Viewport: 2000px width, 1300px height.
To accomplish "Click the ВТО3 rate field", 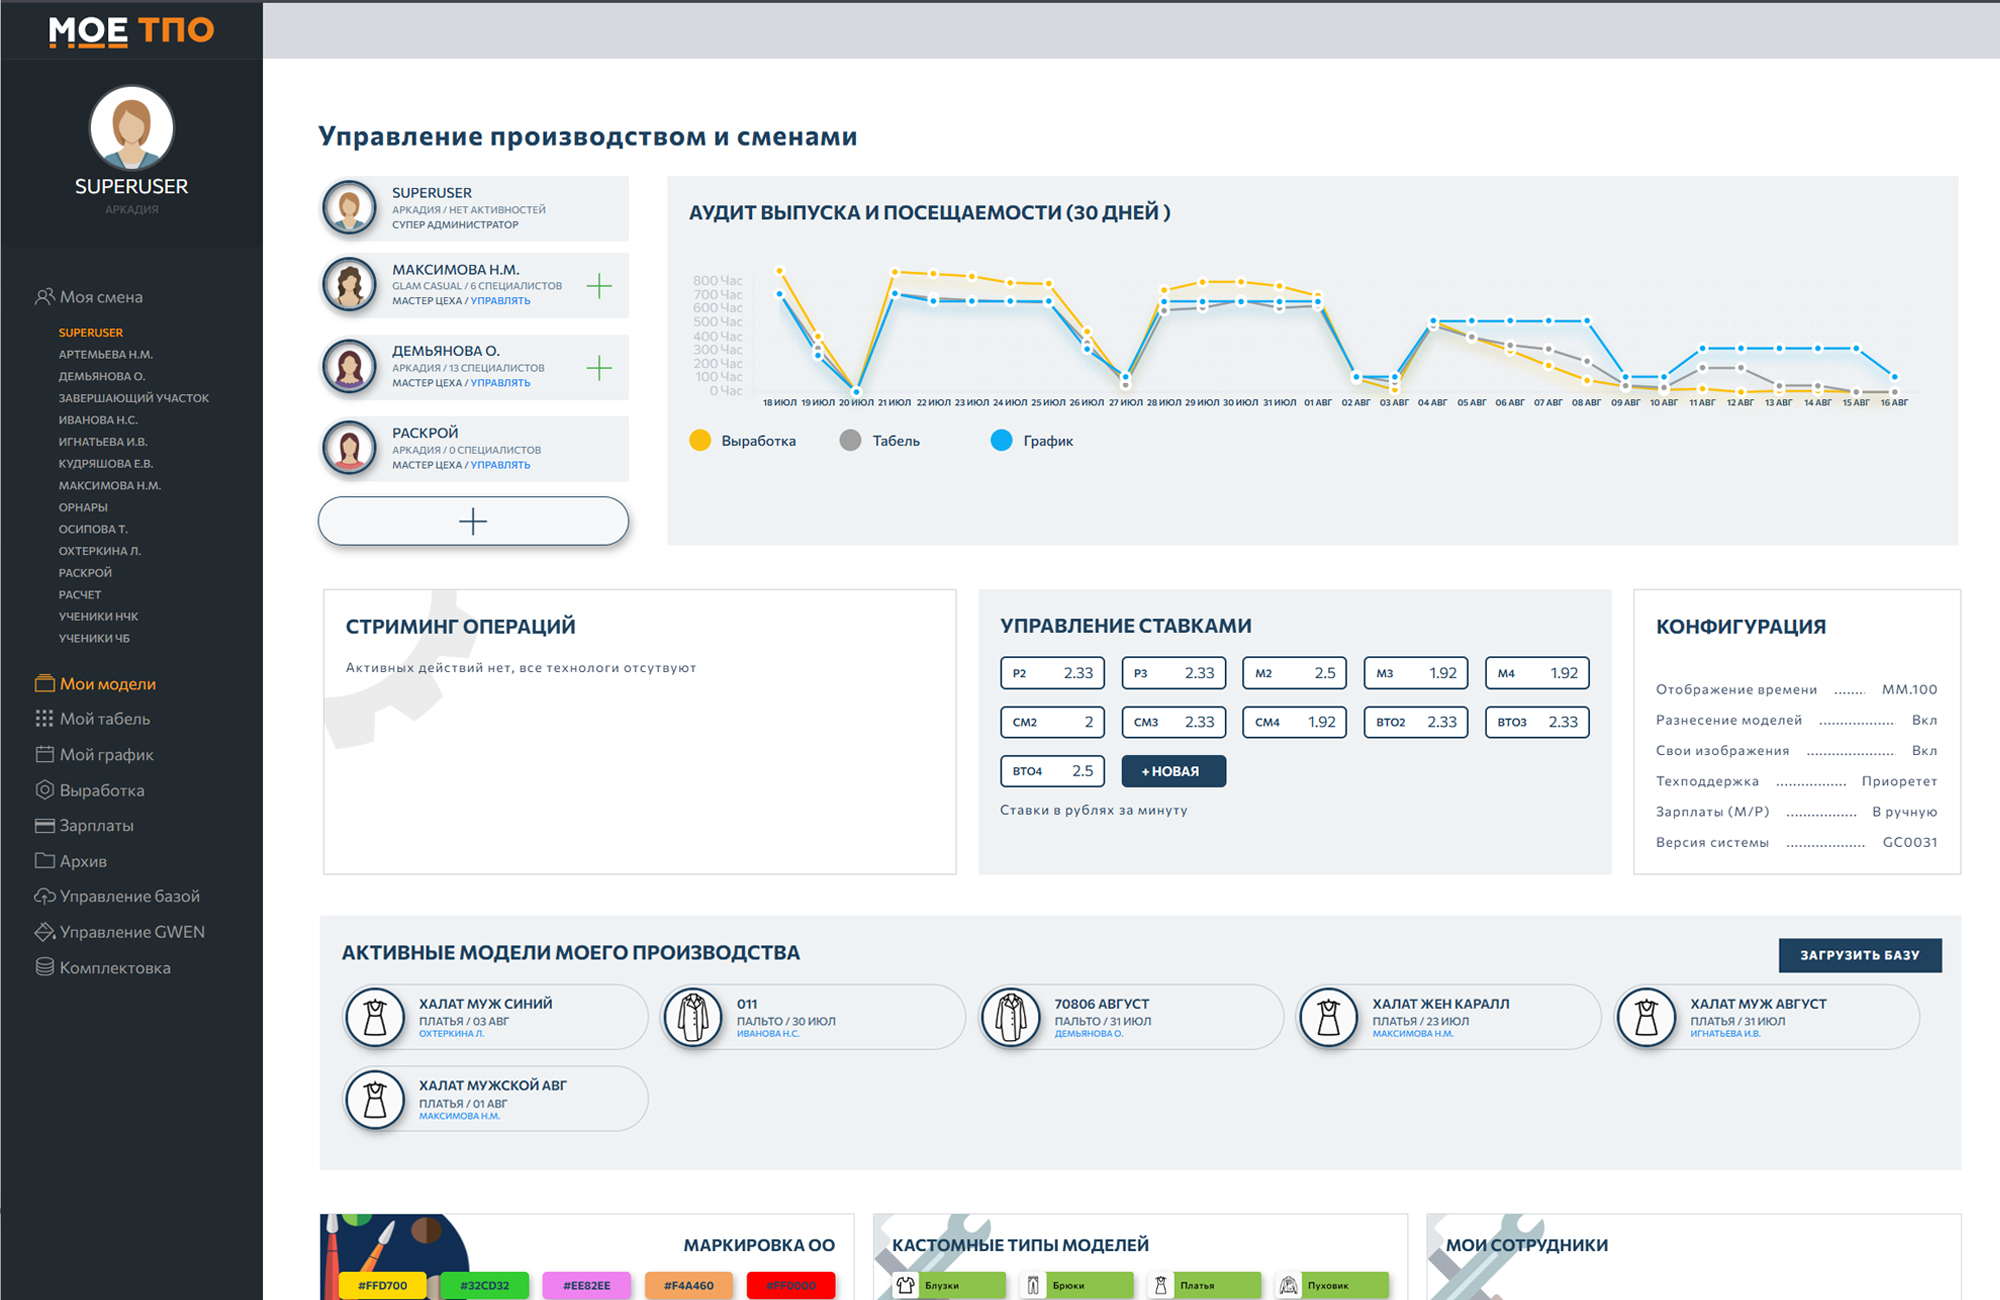I will tap(1537, 722).
